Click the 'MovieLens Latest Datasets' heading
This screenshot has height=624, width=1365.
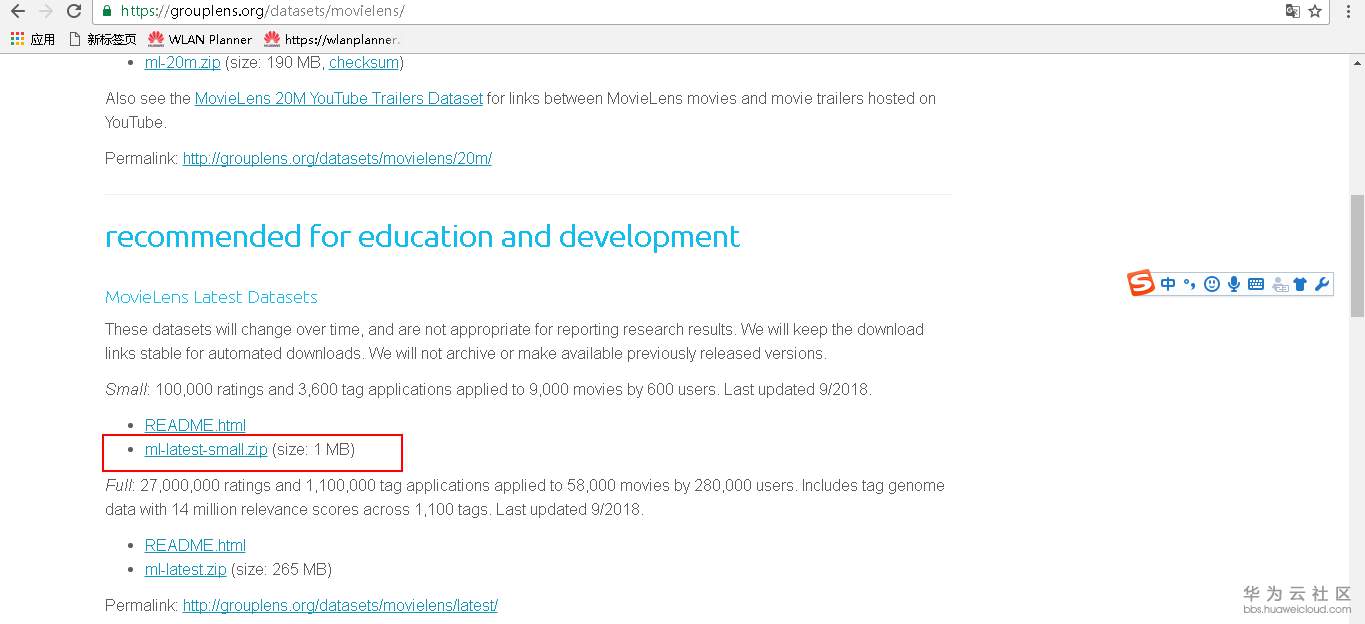click(211, 297)
